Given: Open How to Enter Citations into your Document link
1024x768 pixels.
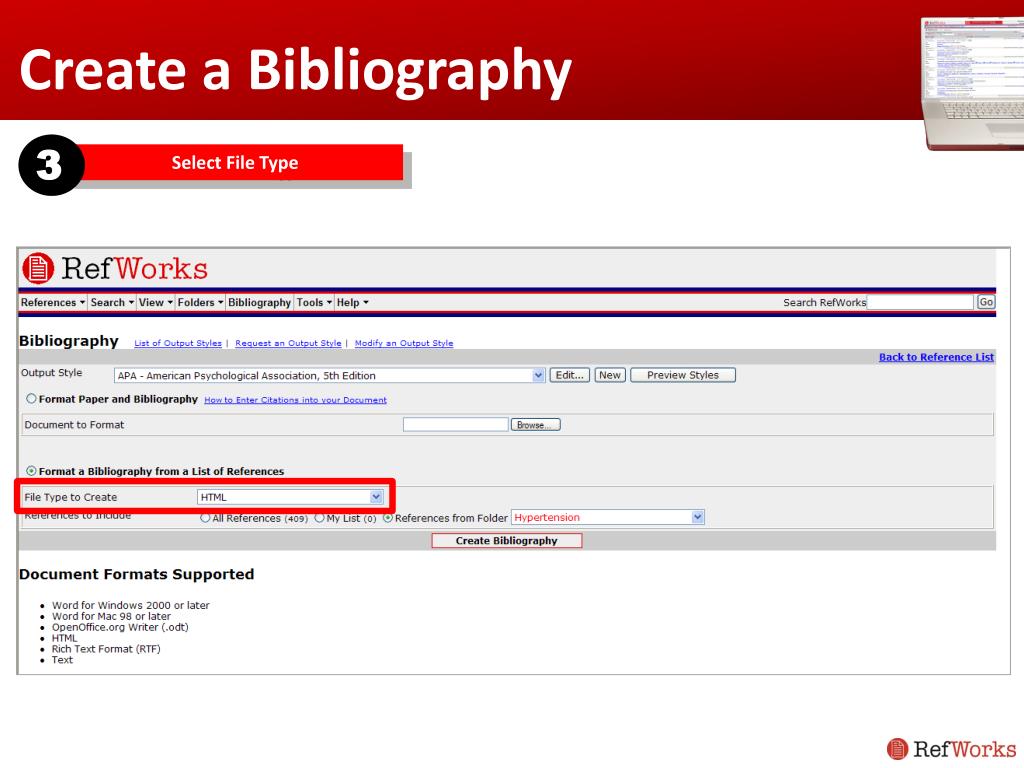Looking at the screenshot, I should [295, 400].
